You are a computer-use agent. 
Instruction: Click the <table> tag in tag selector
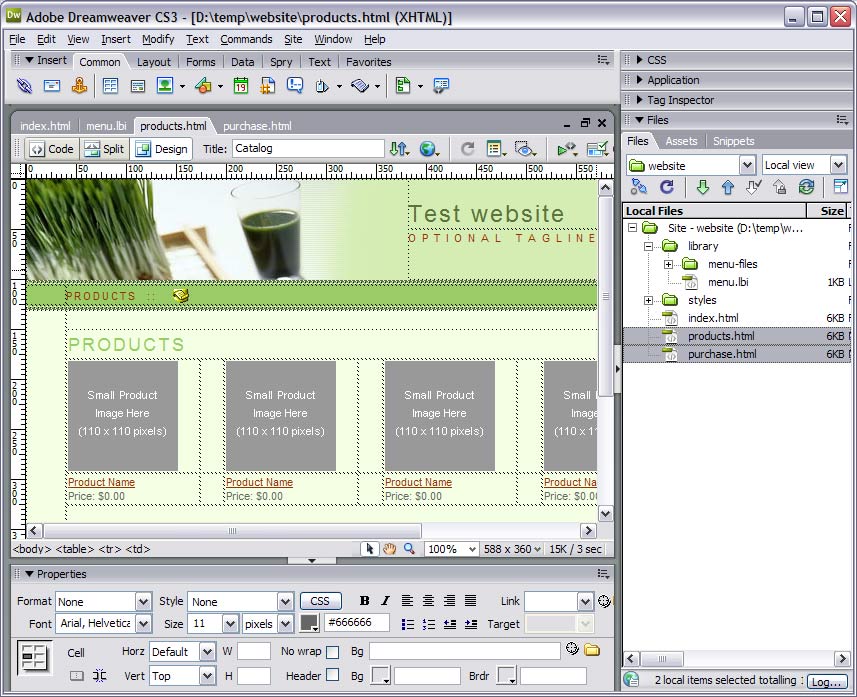coord(75,549)
